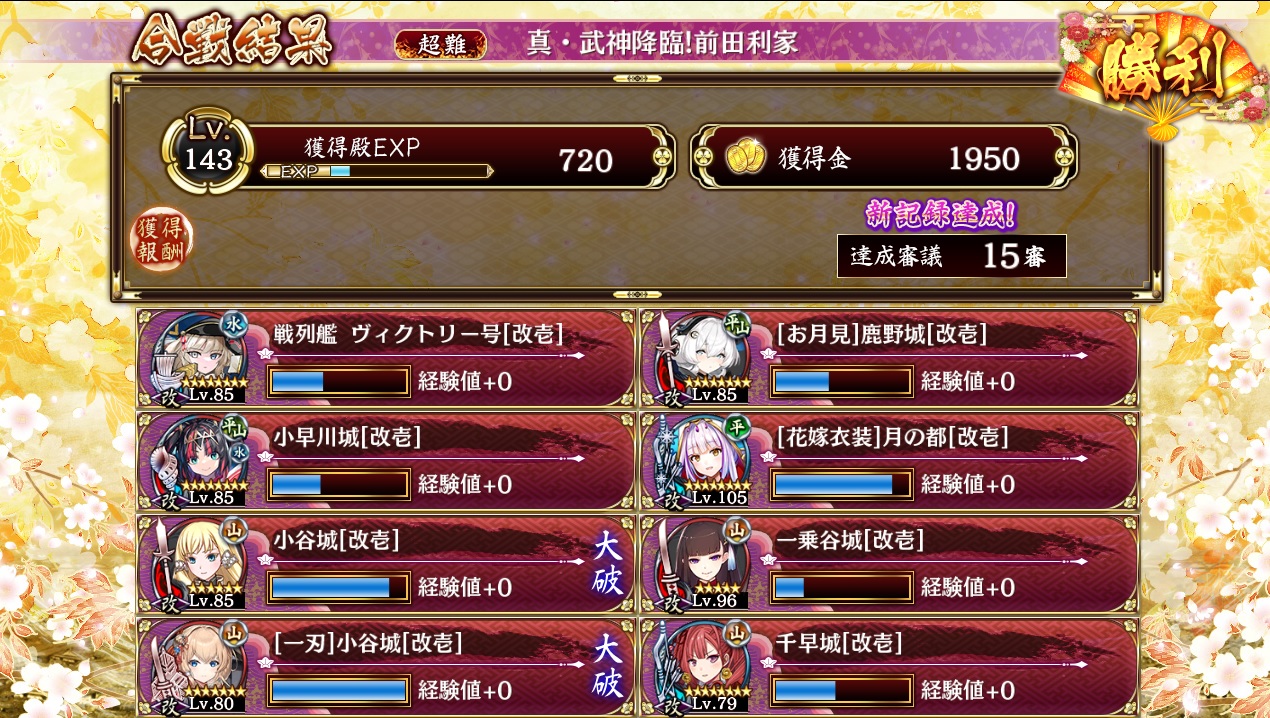Viewport: 1270px width, 718px height.
Task: Click the 超難 difficulty badge
Action: click(x=440, y=45)
